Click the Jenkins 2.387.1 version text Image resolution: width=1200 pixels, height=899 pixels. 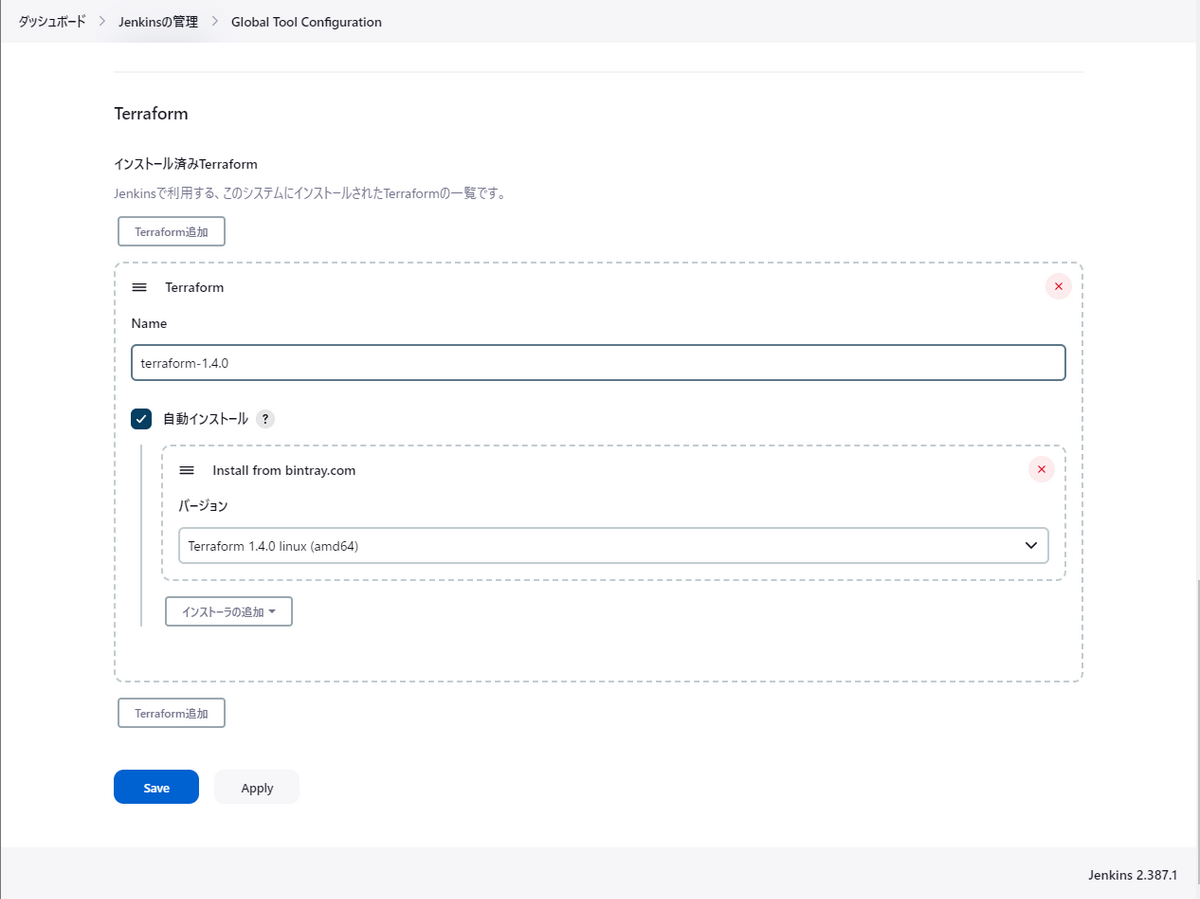(1133, 875)
